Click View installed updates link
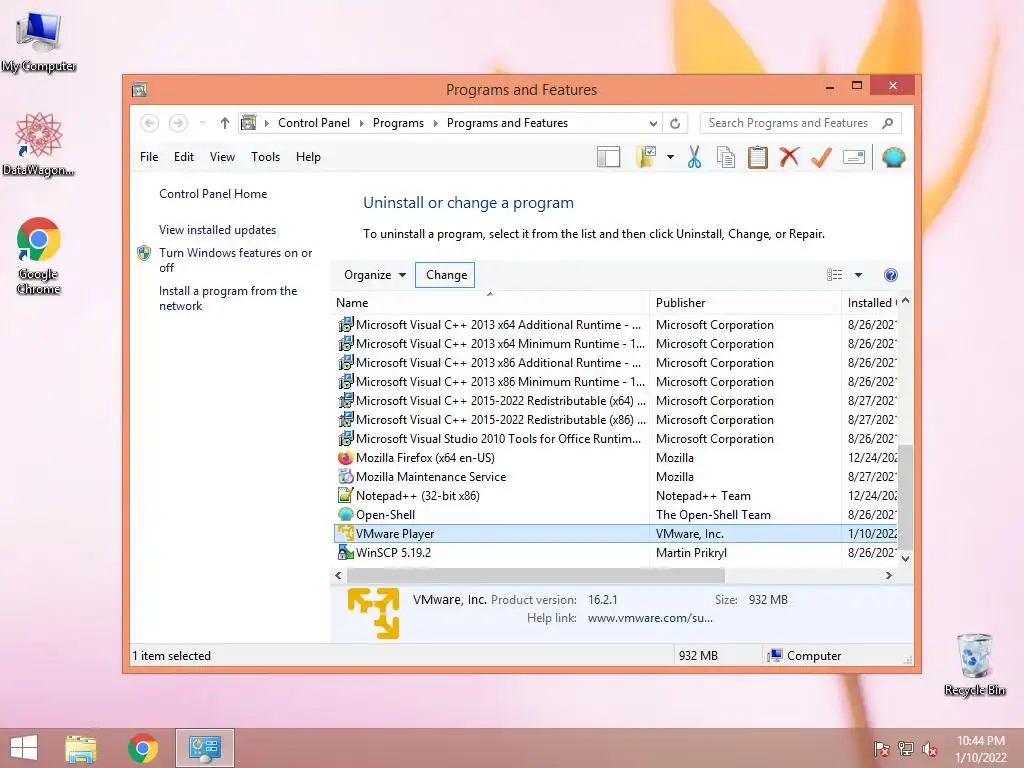Screen dimensions: 1024x768 pos(217,230)
